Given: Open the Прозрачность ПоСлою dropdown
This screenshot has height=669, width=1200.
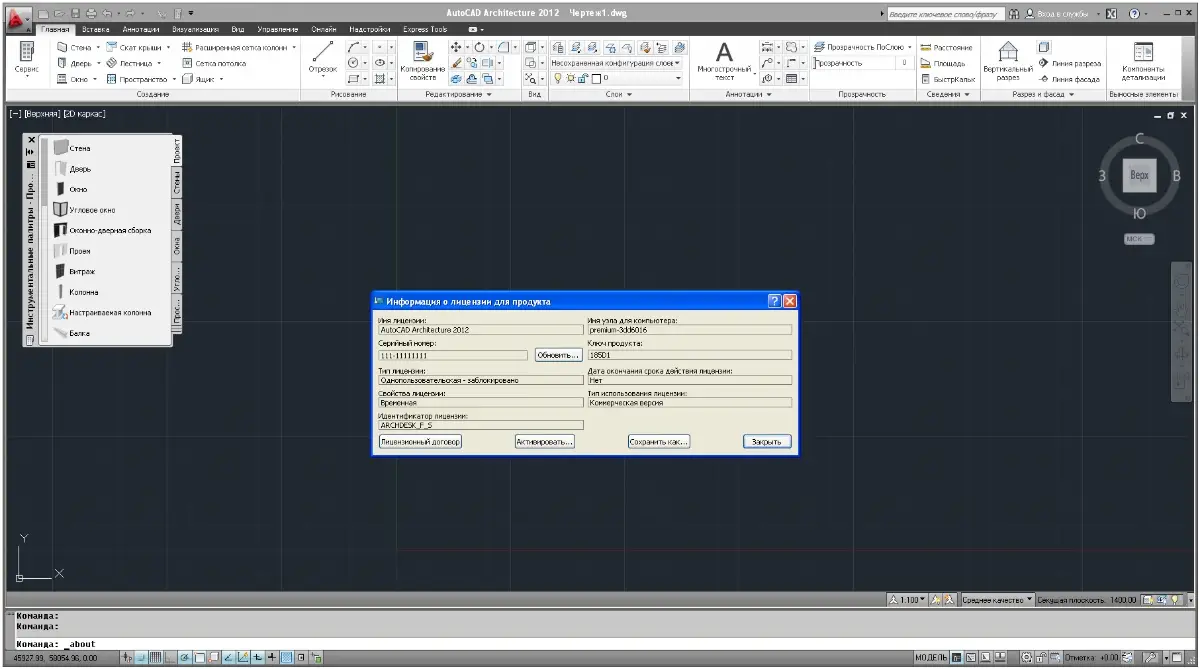Looking at the screenshot, I should point(863,47).
